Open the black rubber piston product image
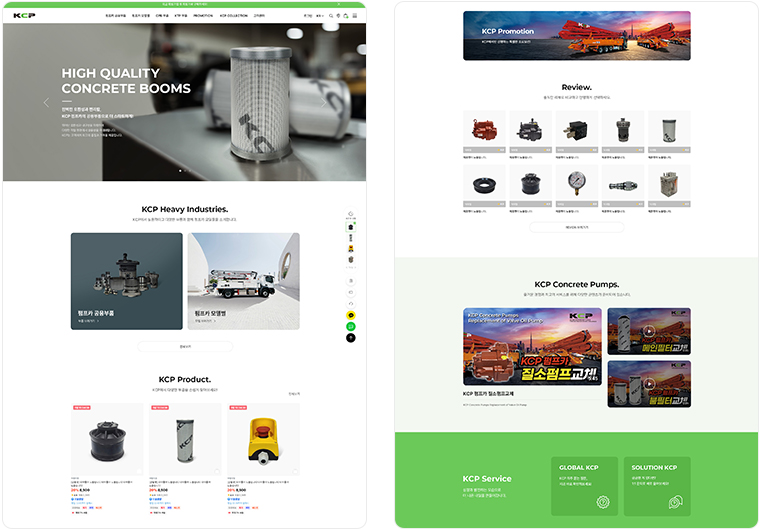The height and width of the screenshot is (530, 760). point(107,439)
